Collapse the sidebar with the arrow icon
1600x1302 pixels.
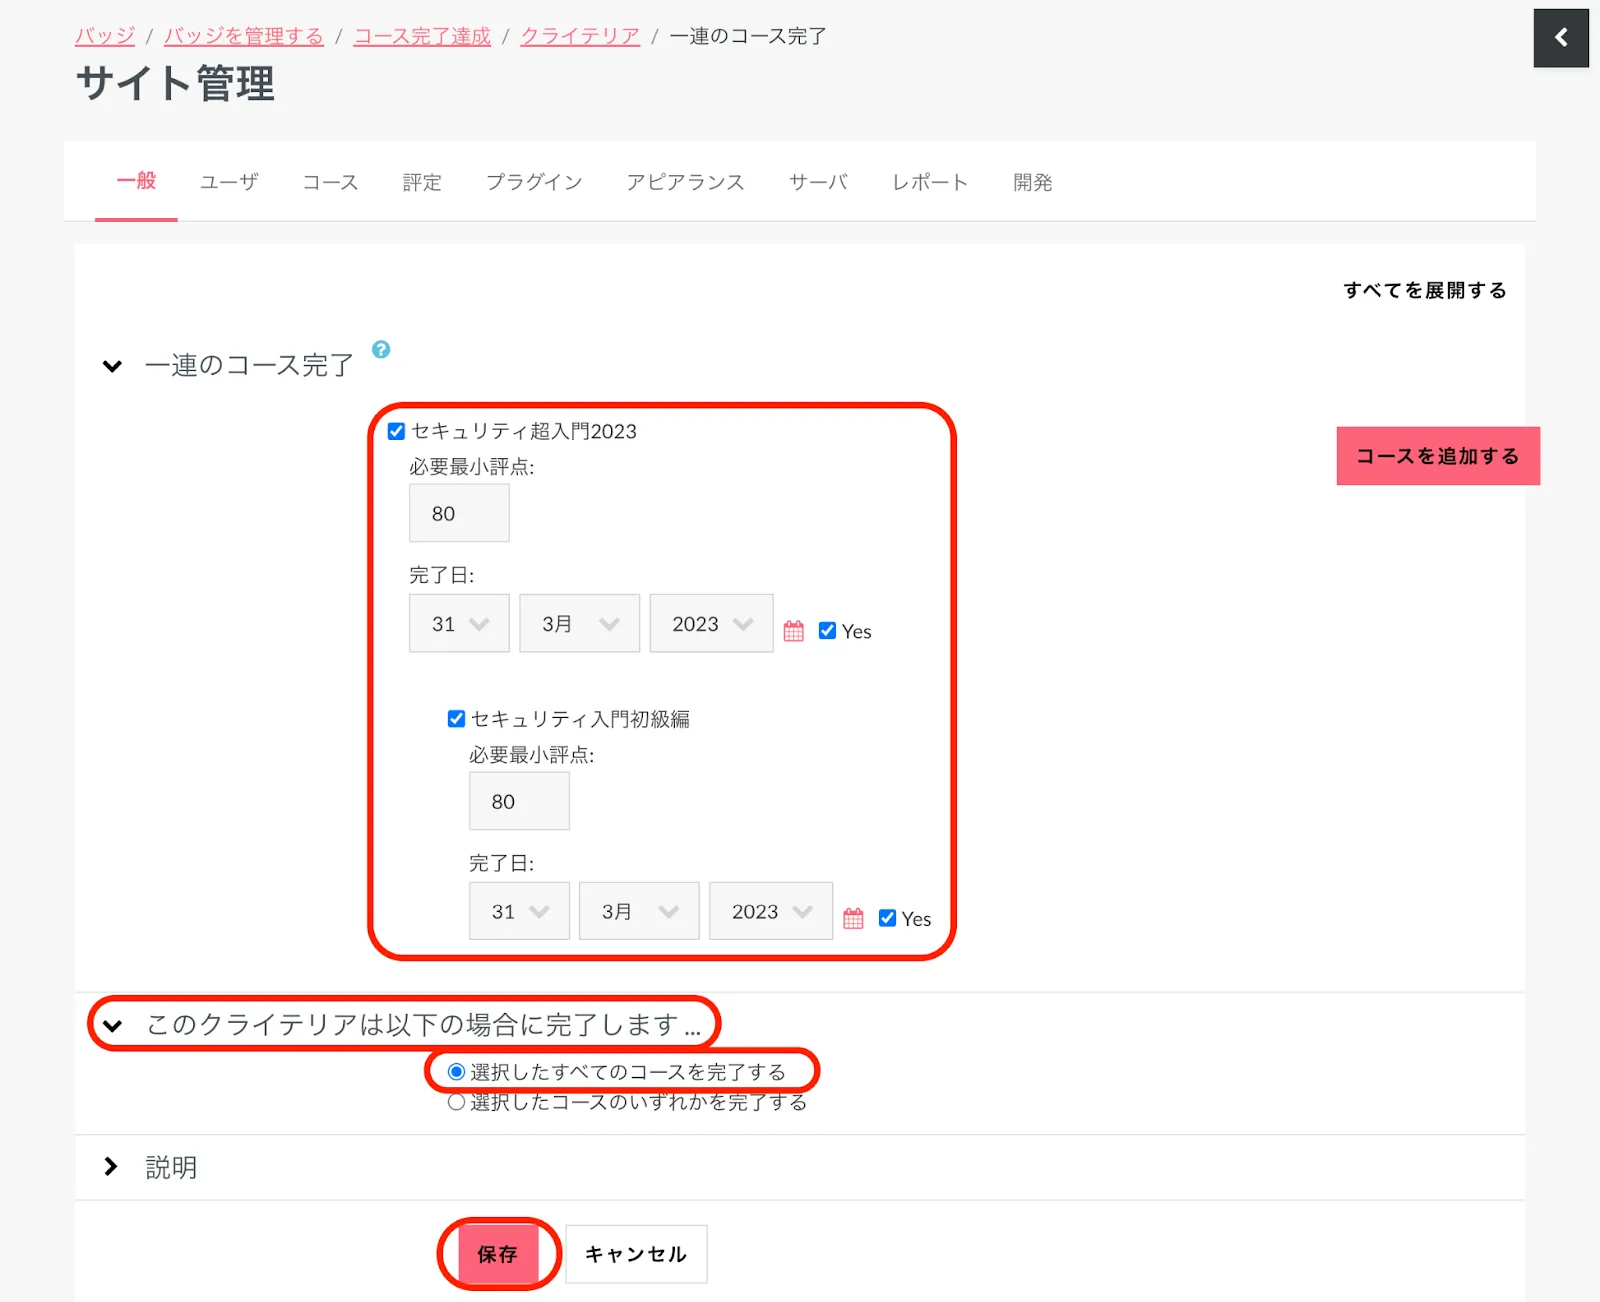click(x=1560, y=38)
